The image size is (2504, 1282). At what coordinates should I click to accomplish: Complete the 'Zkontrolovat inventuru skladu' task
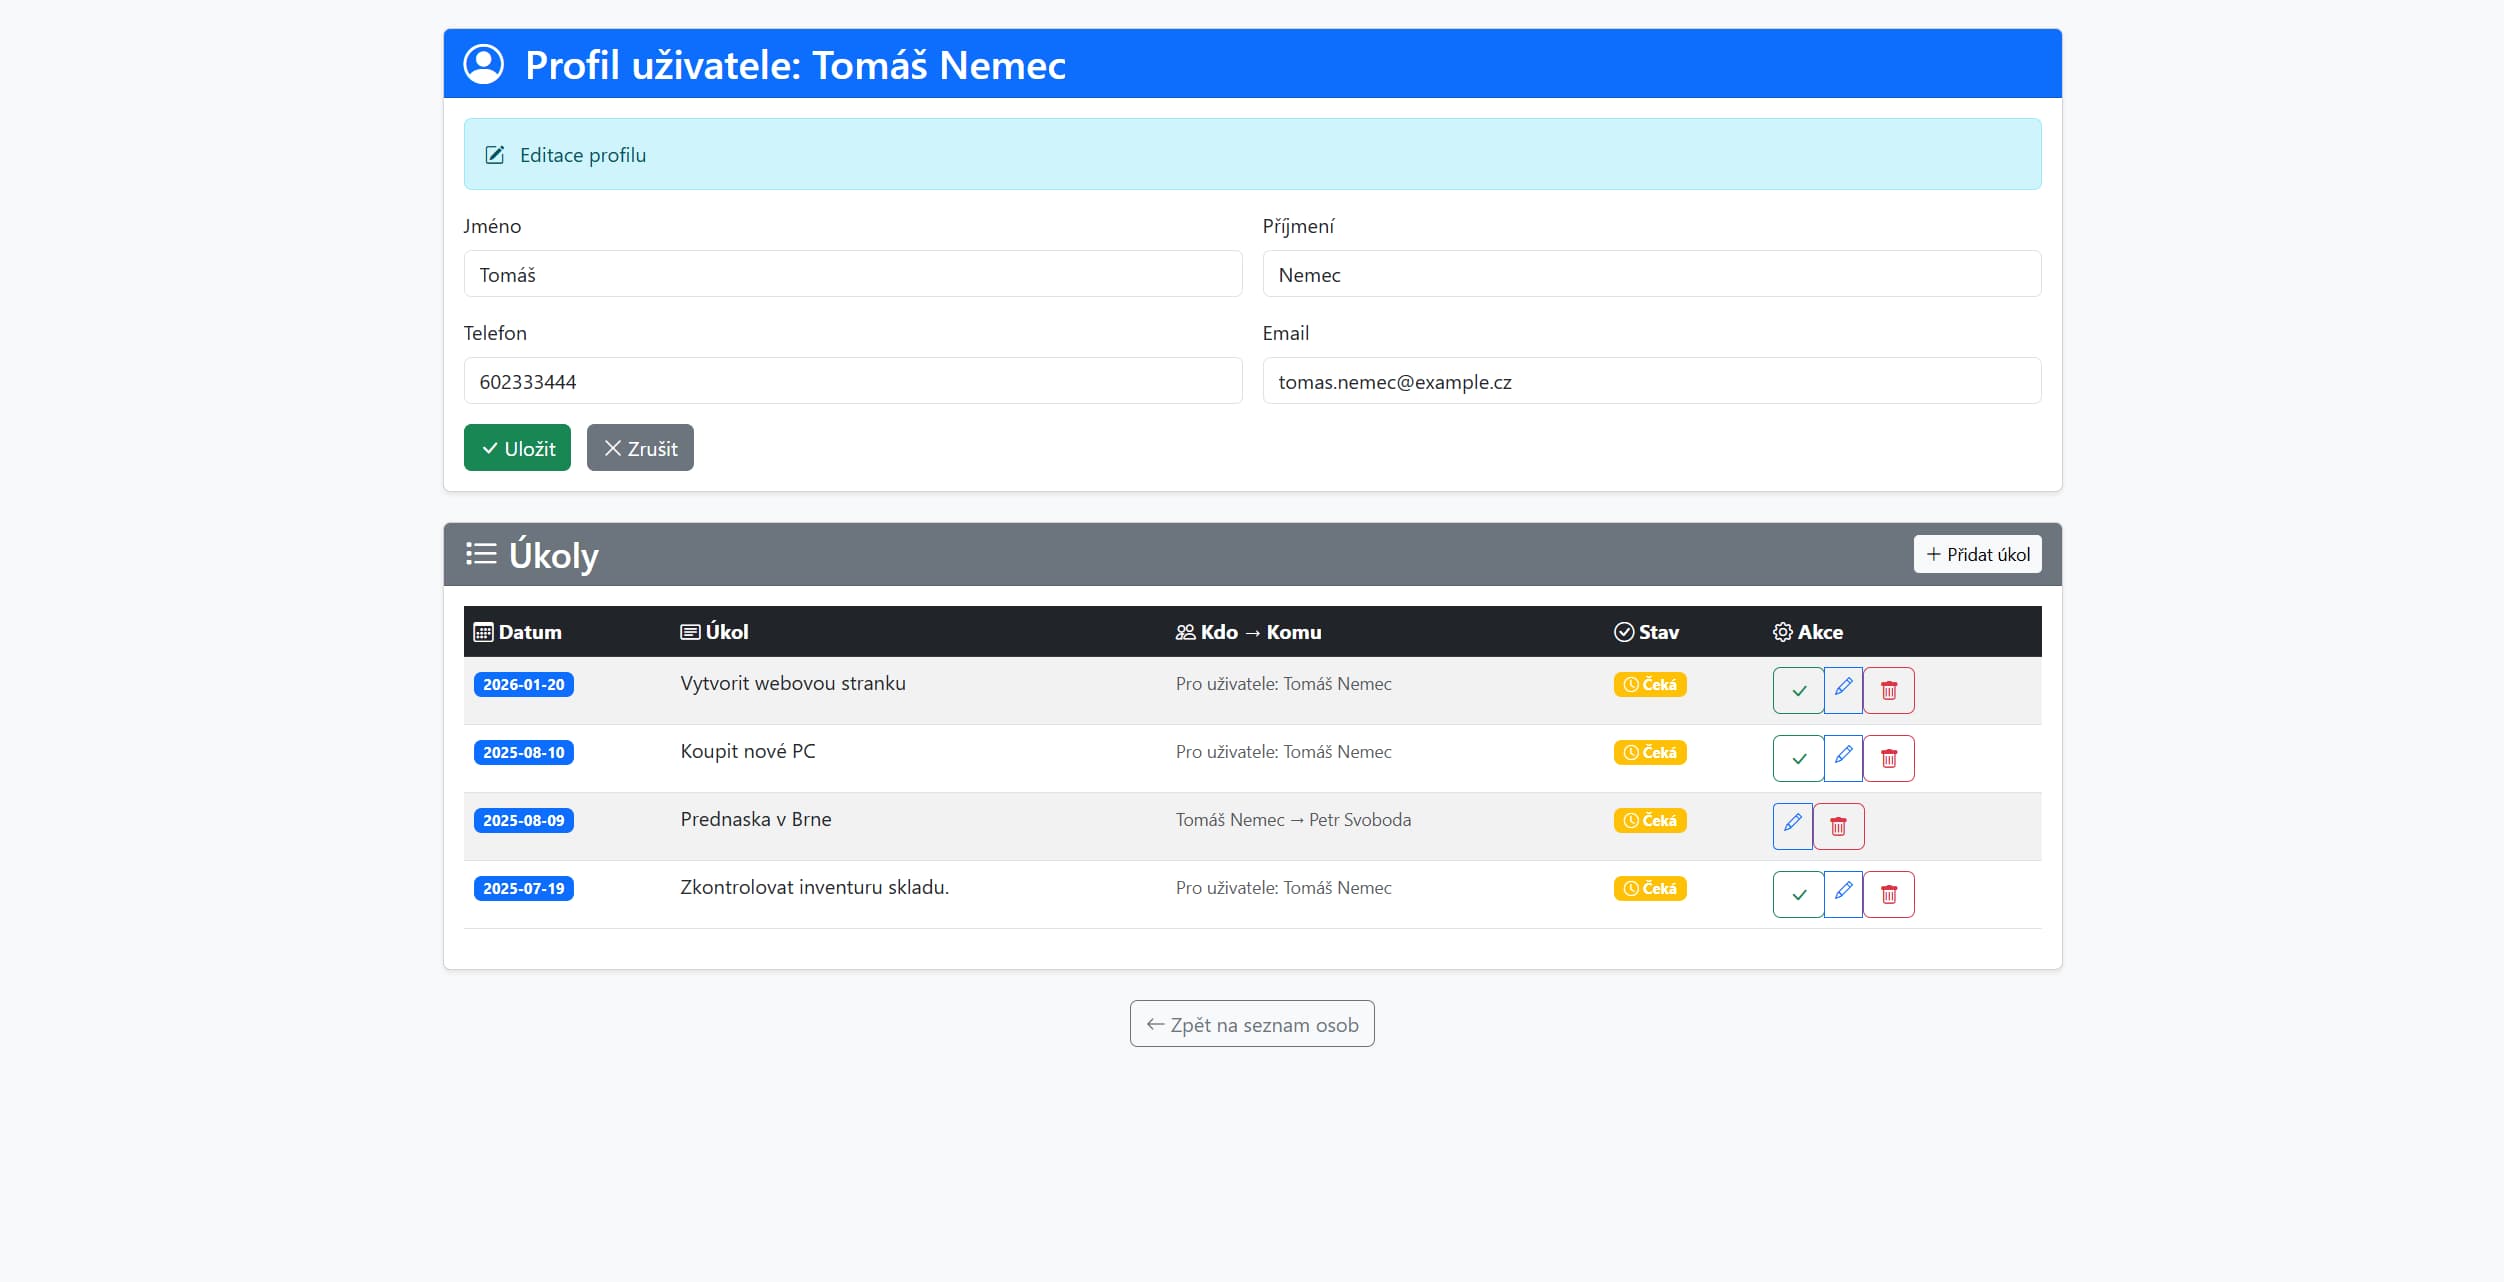[x=1797, y=895]
